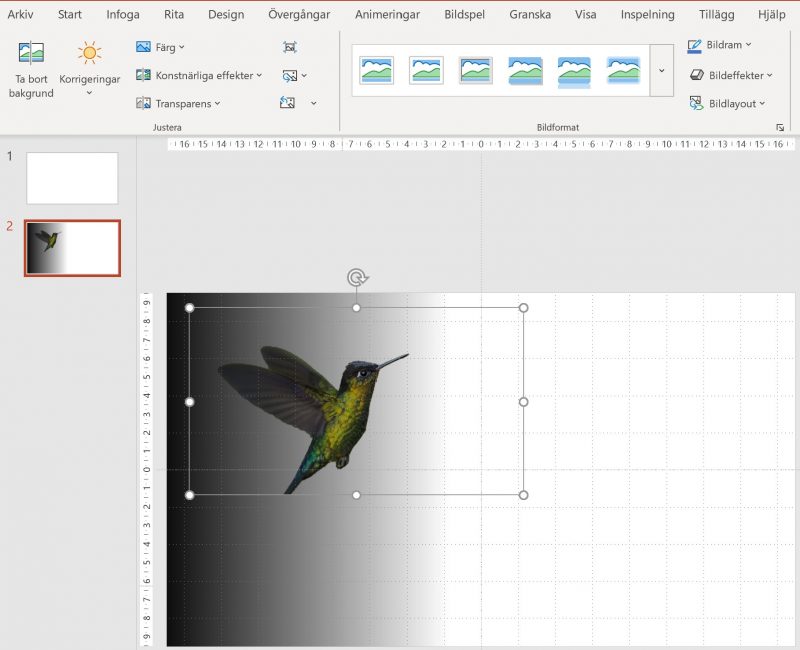Click the bottom-middle sizing handle
The width and height of the screenshot is (800, 650).
(x=357, y=495)
